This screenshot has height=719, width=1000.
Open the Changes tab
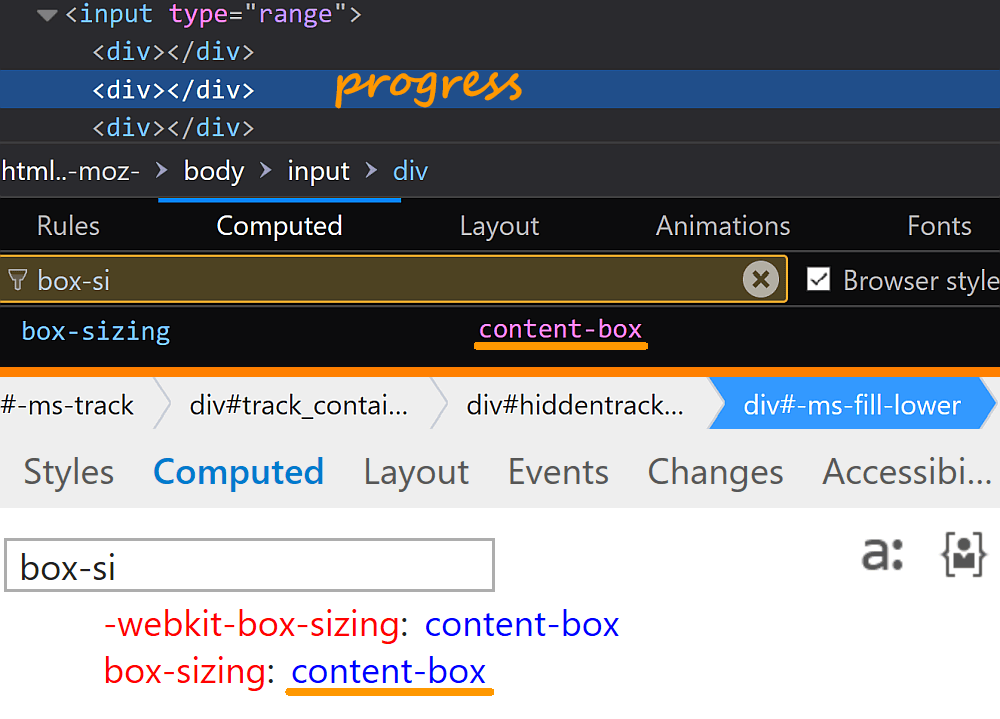715,472
